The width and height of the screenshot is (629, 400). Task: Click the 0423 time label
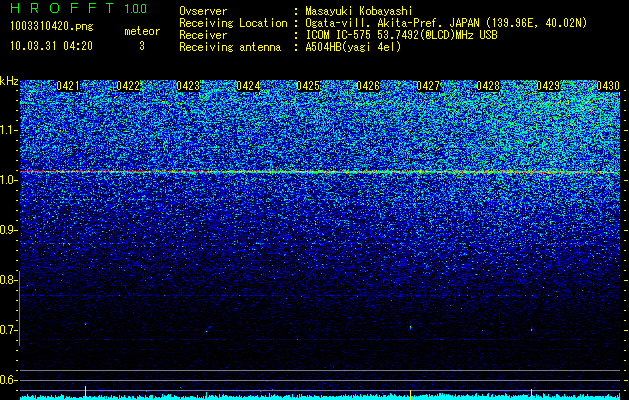click(188, 86)
